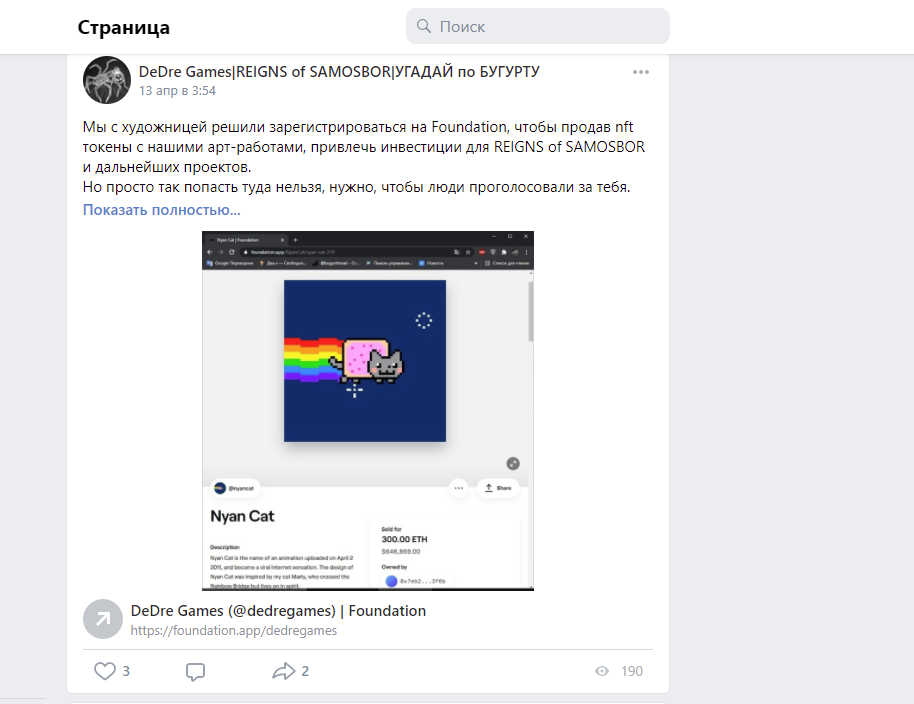Expand post with Показать полностью
The image size is (914, 704).
[x=161, y=210]
